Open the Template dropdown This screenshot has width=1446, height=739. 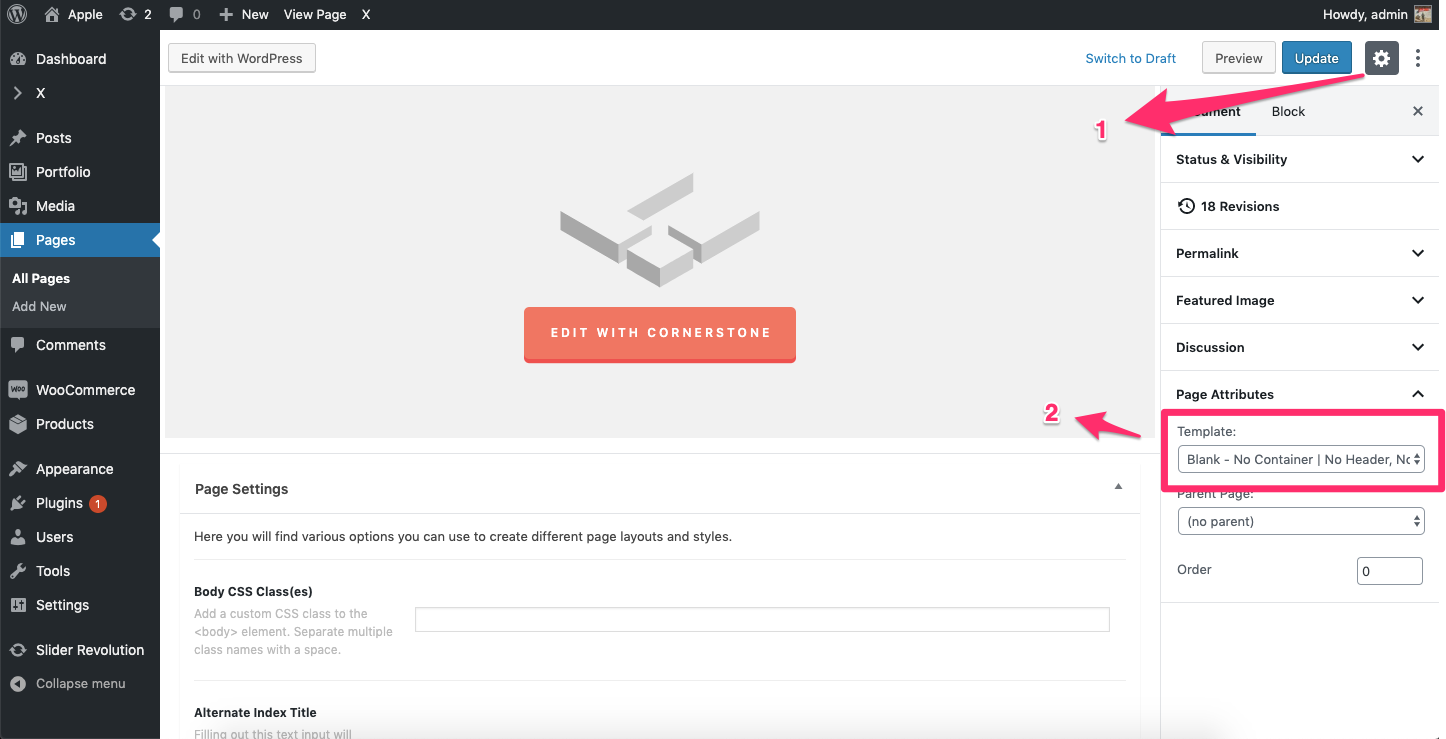coord(1300,459)
